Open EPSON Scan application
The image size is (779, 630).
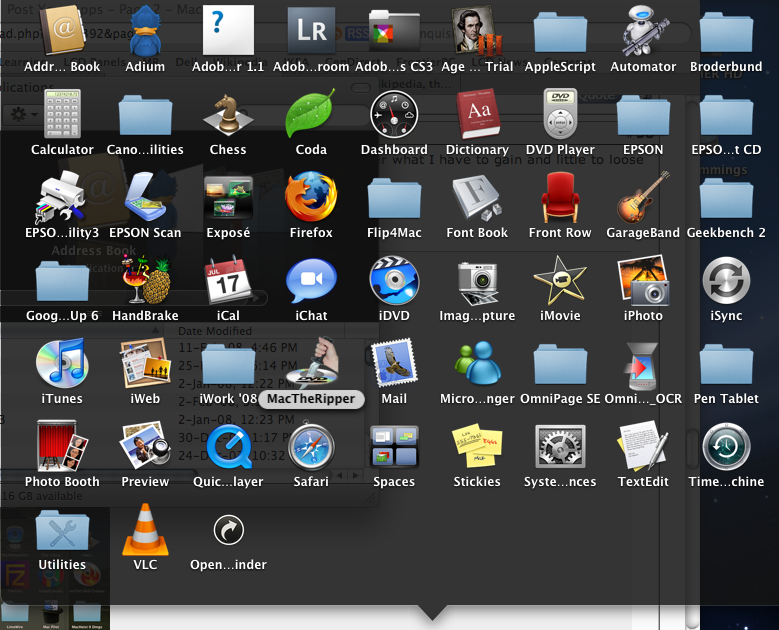pos(145,197)
